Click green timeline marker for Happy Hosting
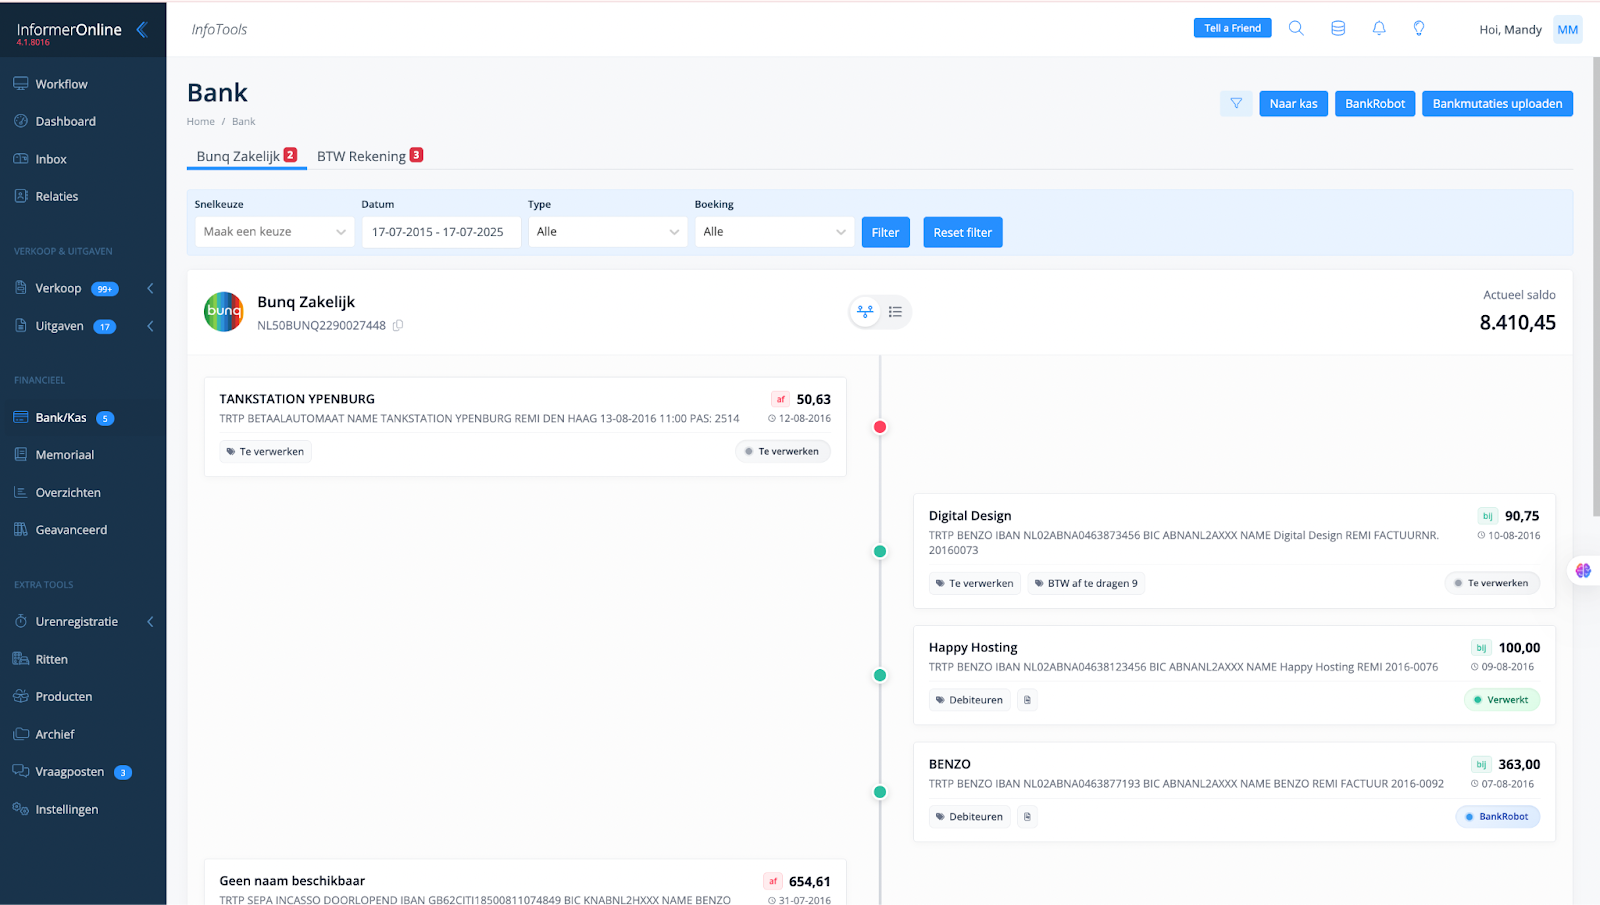 pyautogui.click(x=880, y=675)
